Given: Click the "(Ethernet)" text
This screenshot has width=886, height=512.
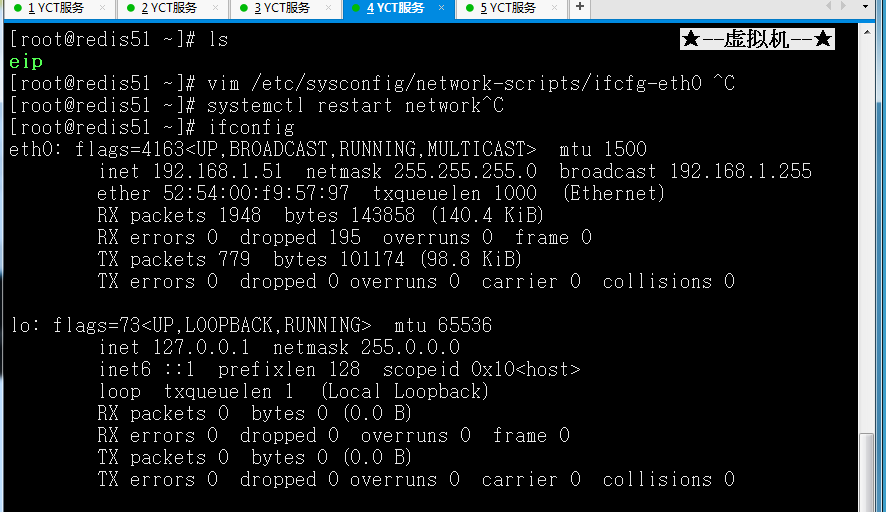Looking at the screenshot, I should tap(614, 194).
